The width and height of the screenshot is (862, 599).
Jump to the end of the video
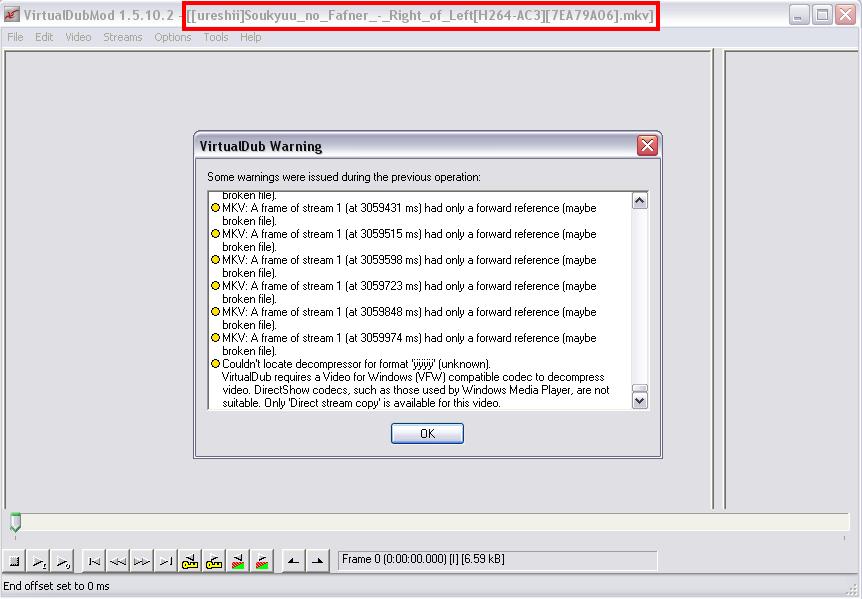pyautogui.click(x=166, y=561)
